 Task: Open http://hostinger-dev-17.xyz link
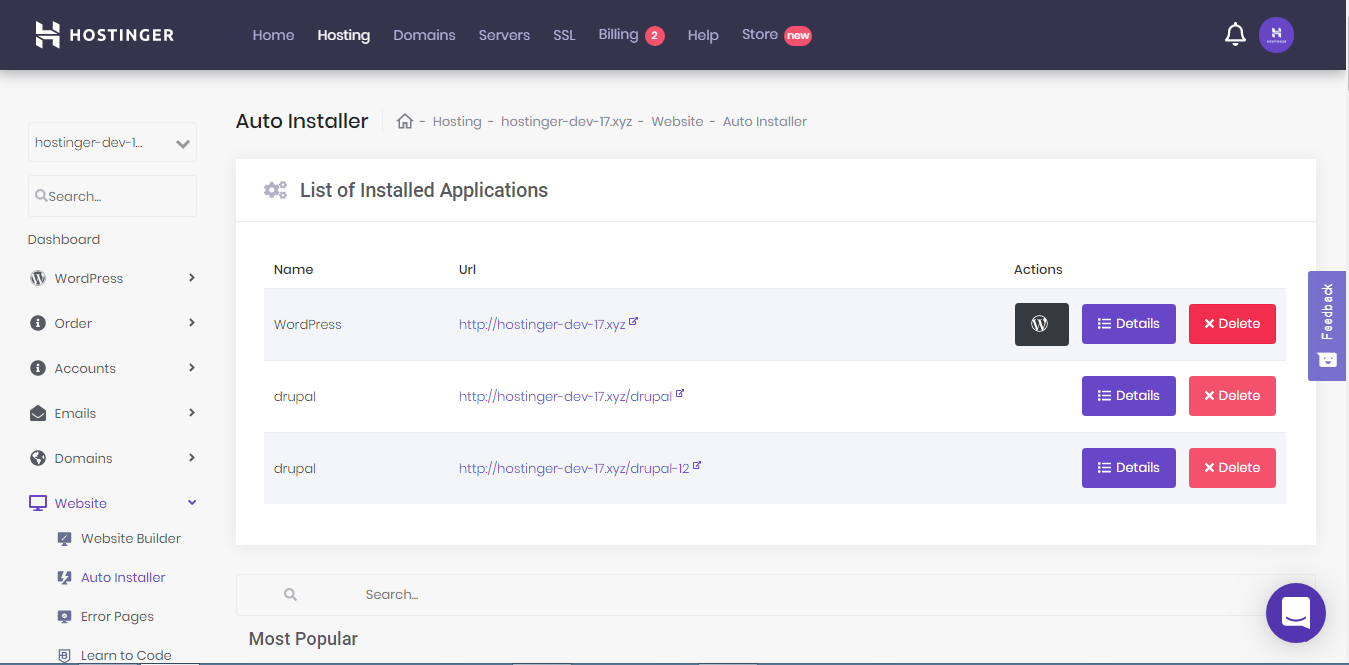542,325
